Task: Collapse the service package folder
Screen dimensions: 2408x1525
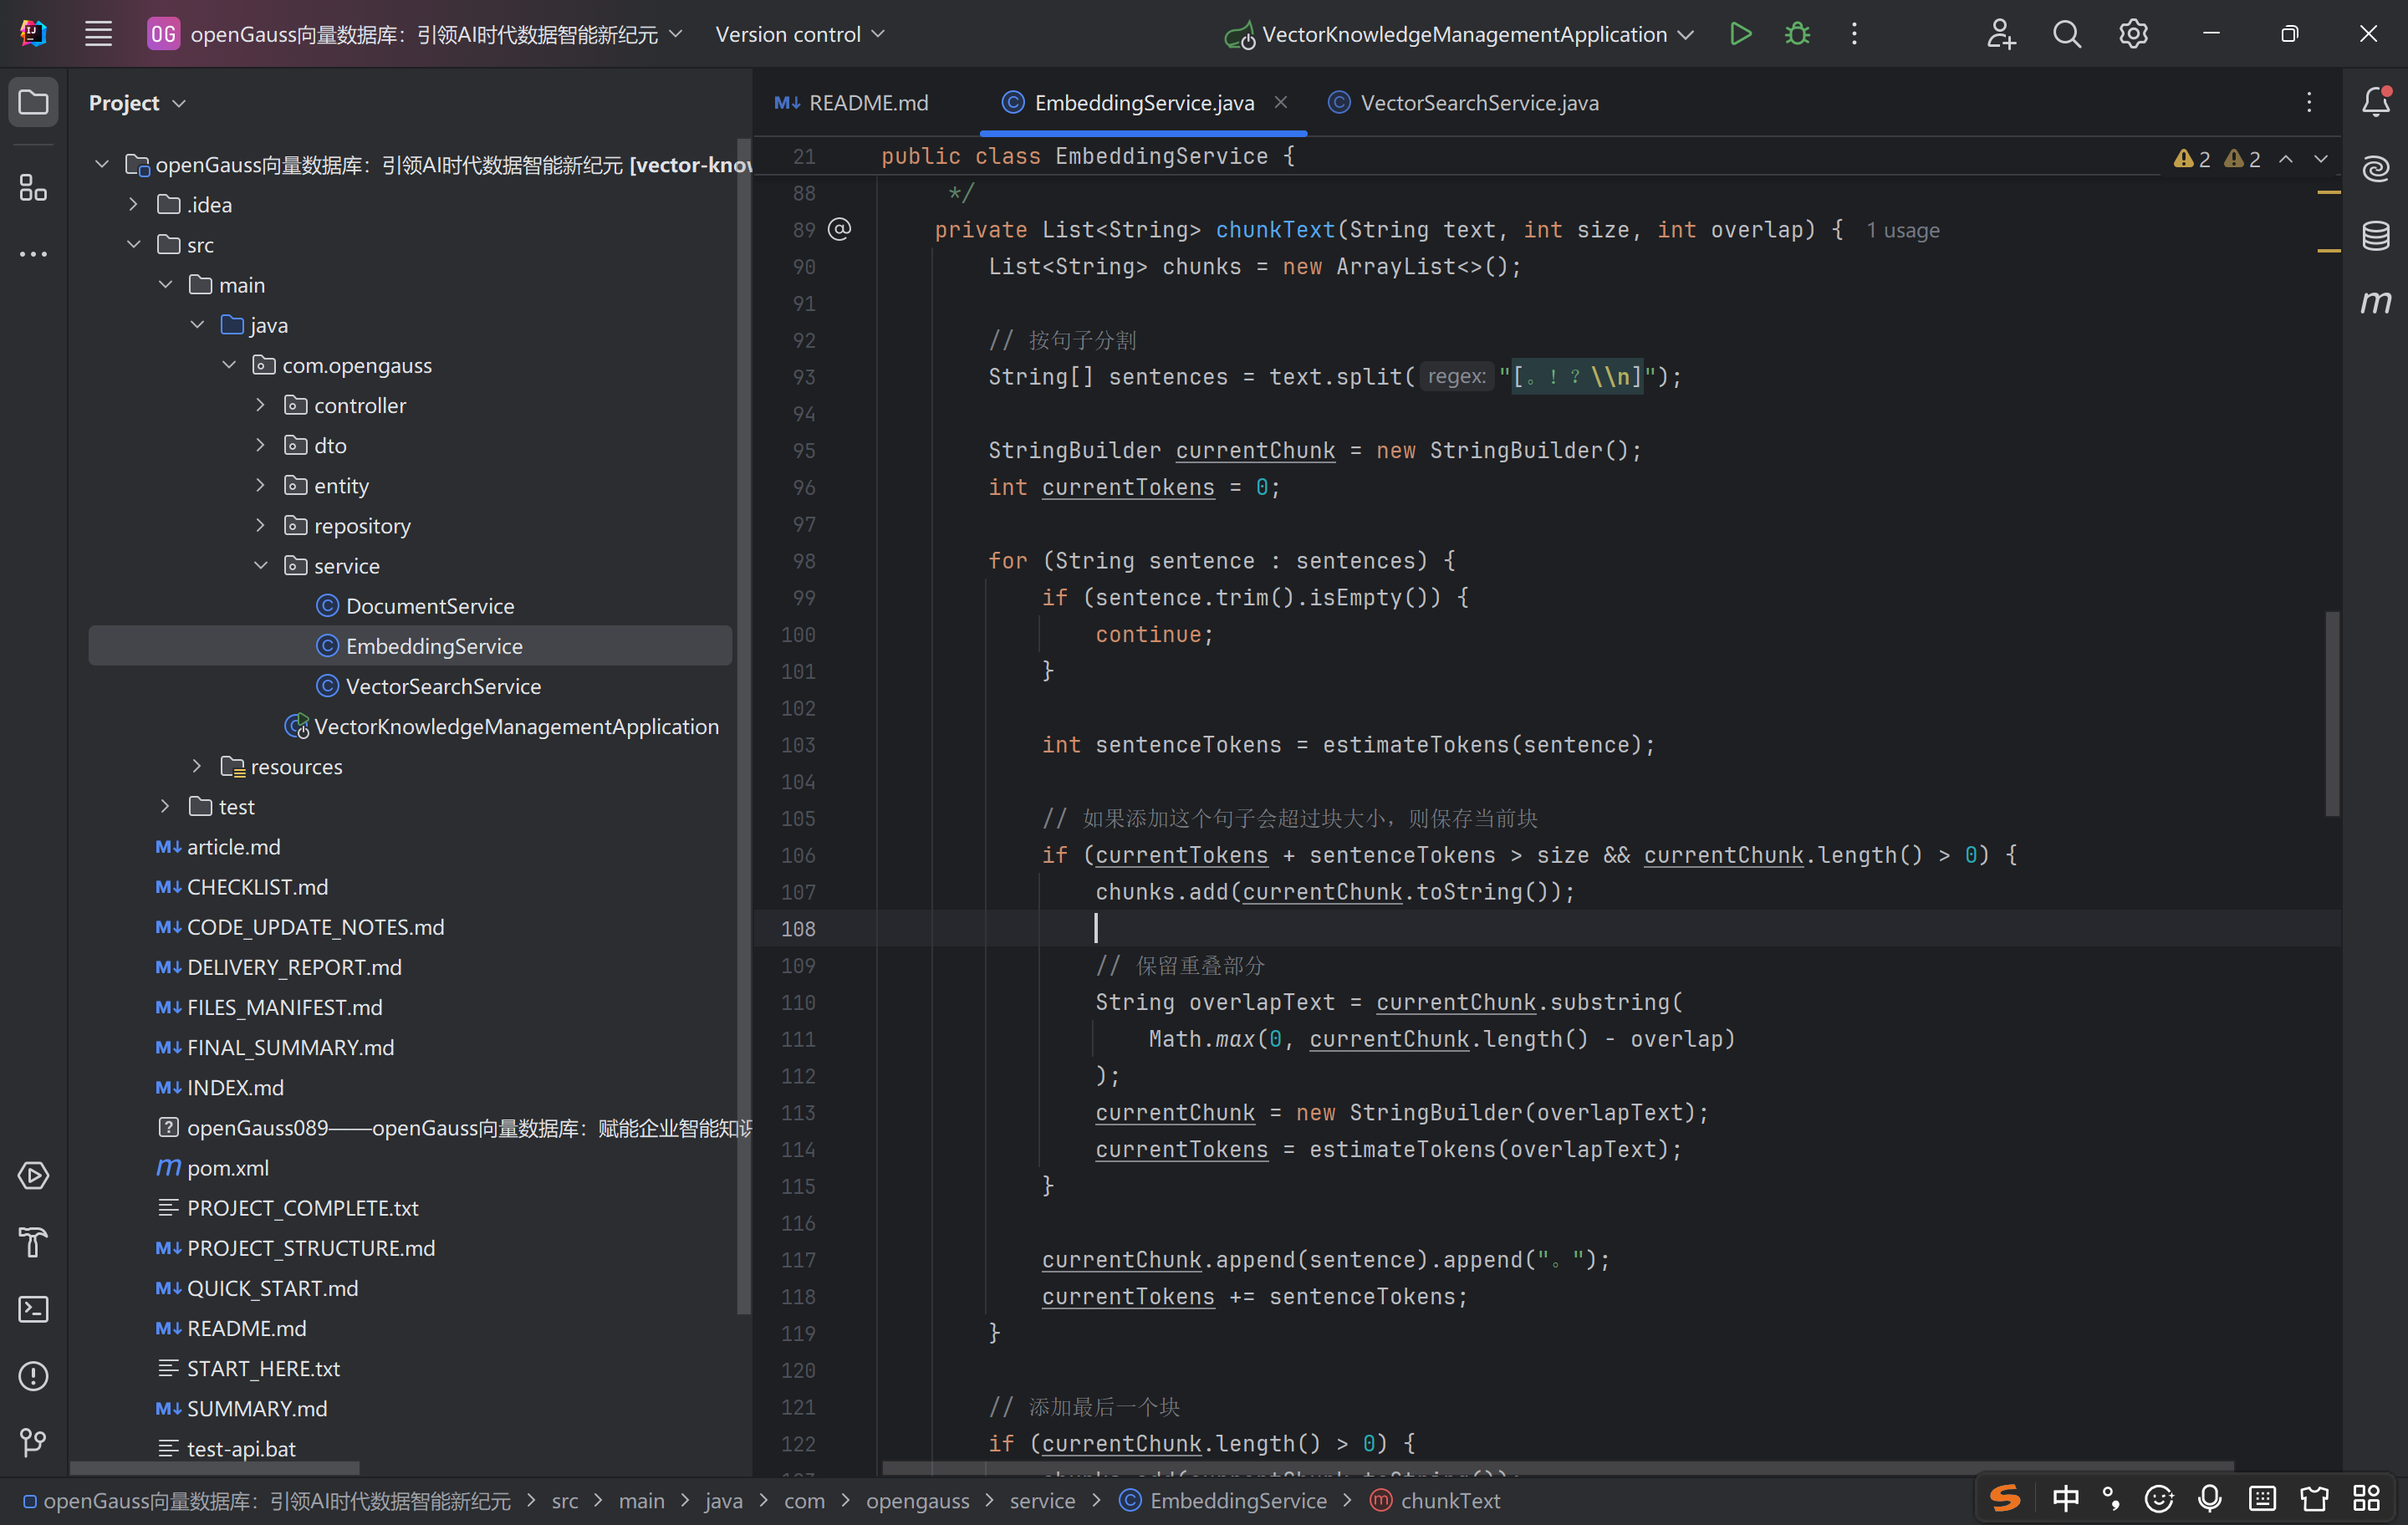Action: pyautogui.click(x=261, y=566)
